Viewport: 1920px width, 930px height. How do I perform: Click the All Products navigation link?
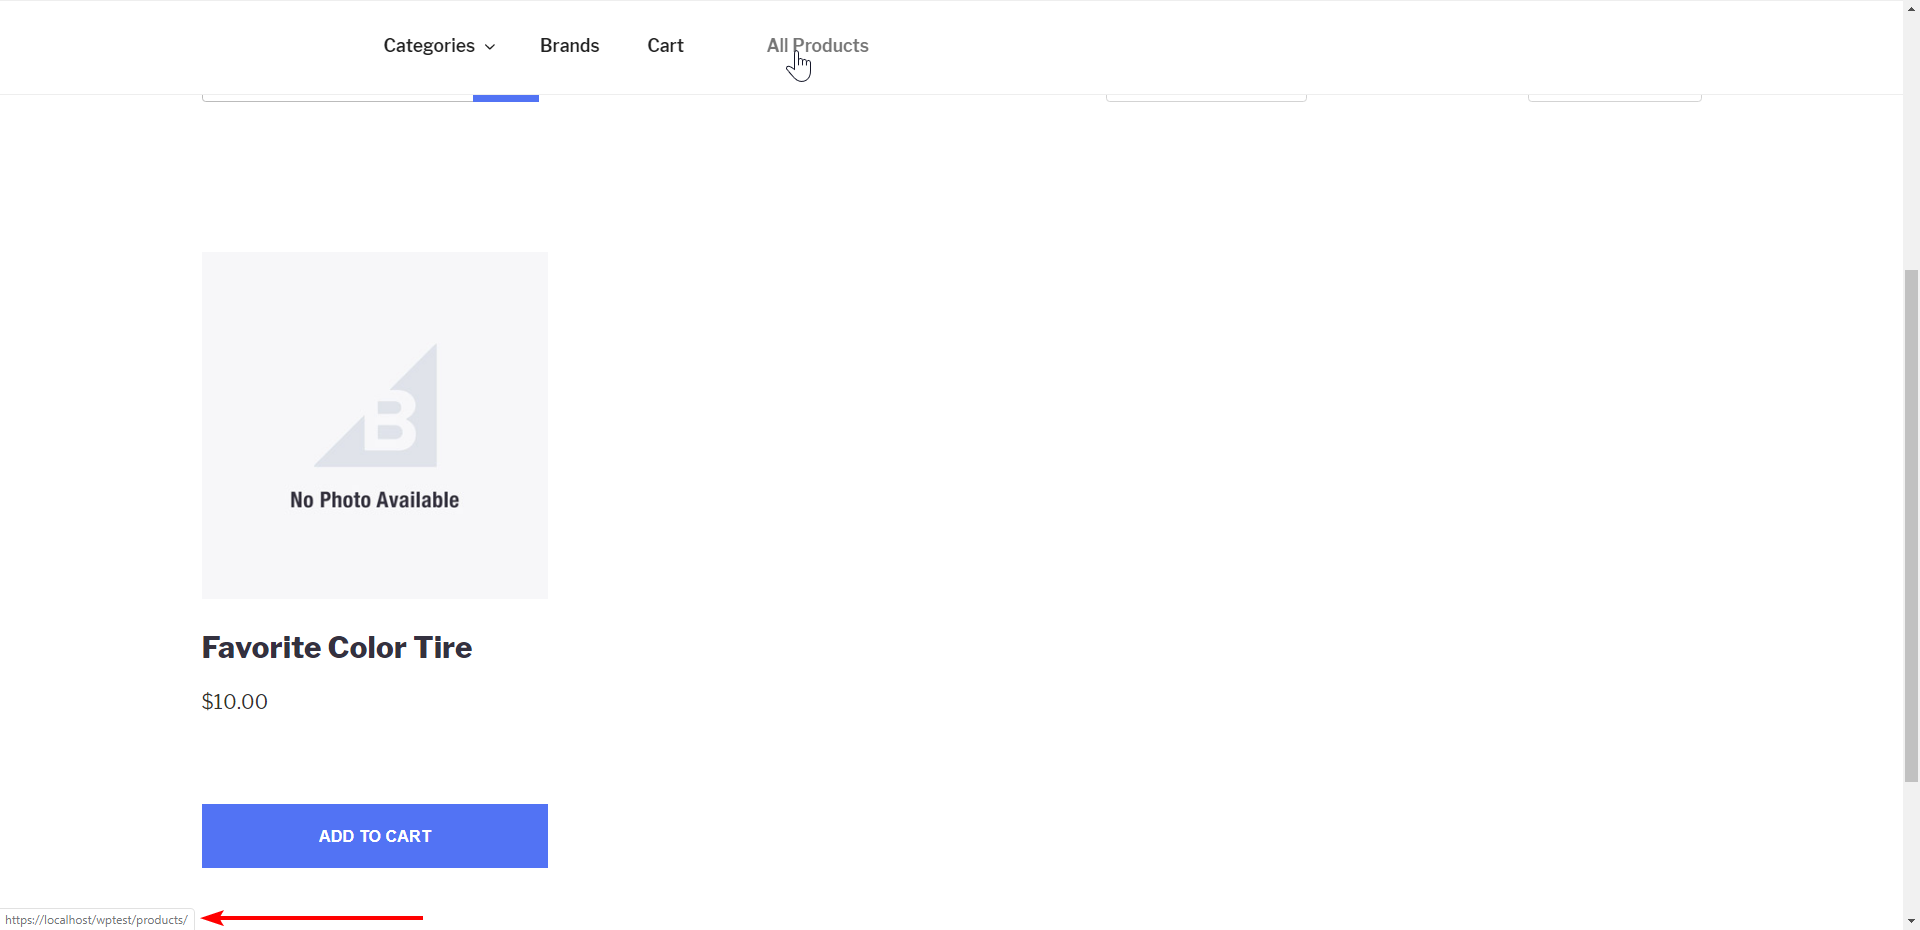(x=817, y=46)
